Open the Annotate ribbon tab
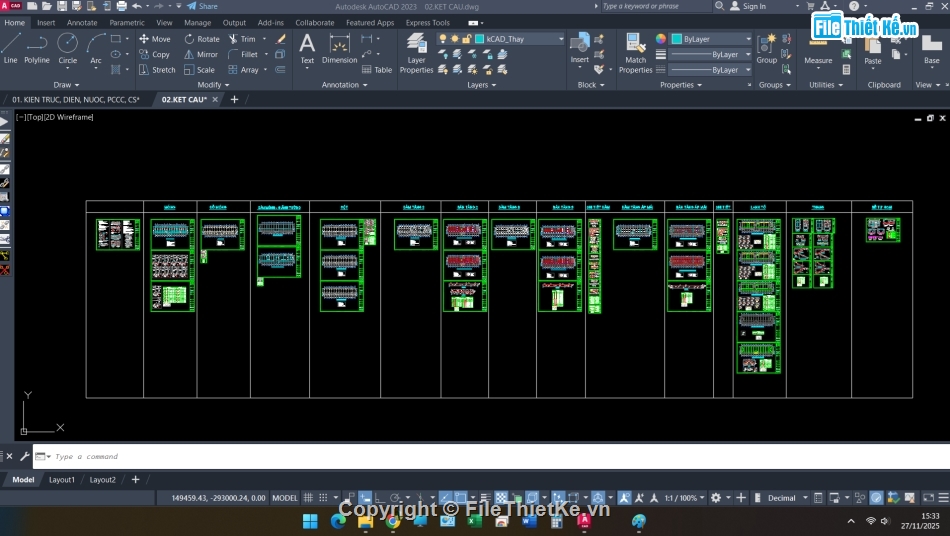Viewport: 950px width, 536px height. coord(82,22)
